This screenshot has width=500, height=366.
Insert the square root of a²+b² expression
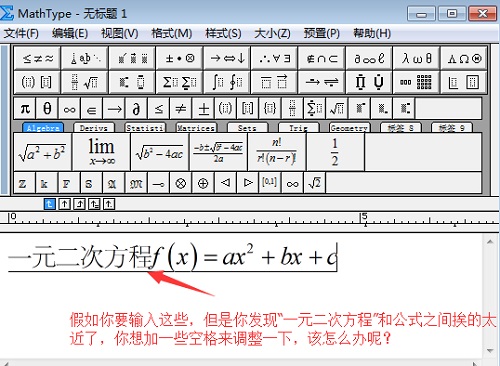(43, 152)
